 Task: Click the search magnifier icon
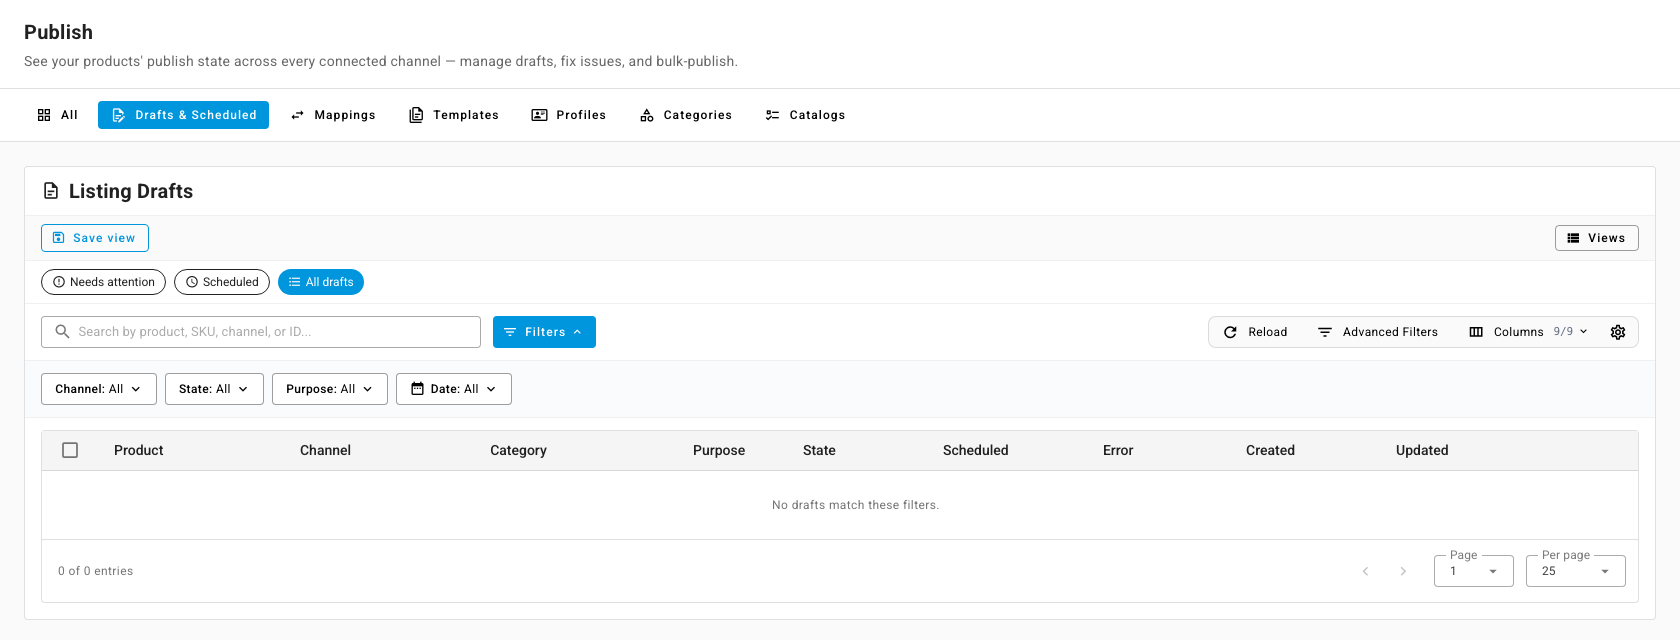(62, 331)
